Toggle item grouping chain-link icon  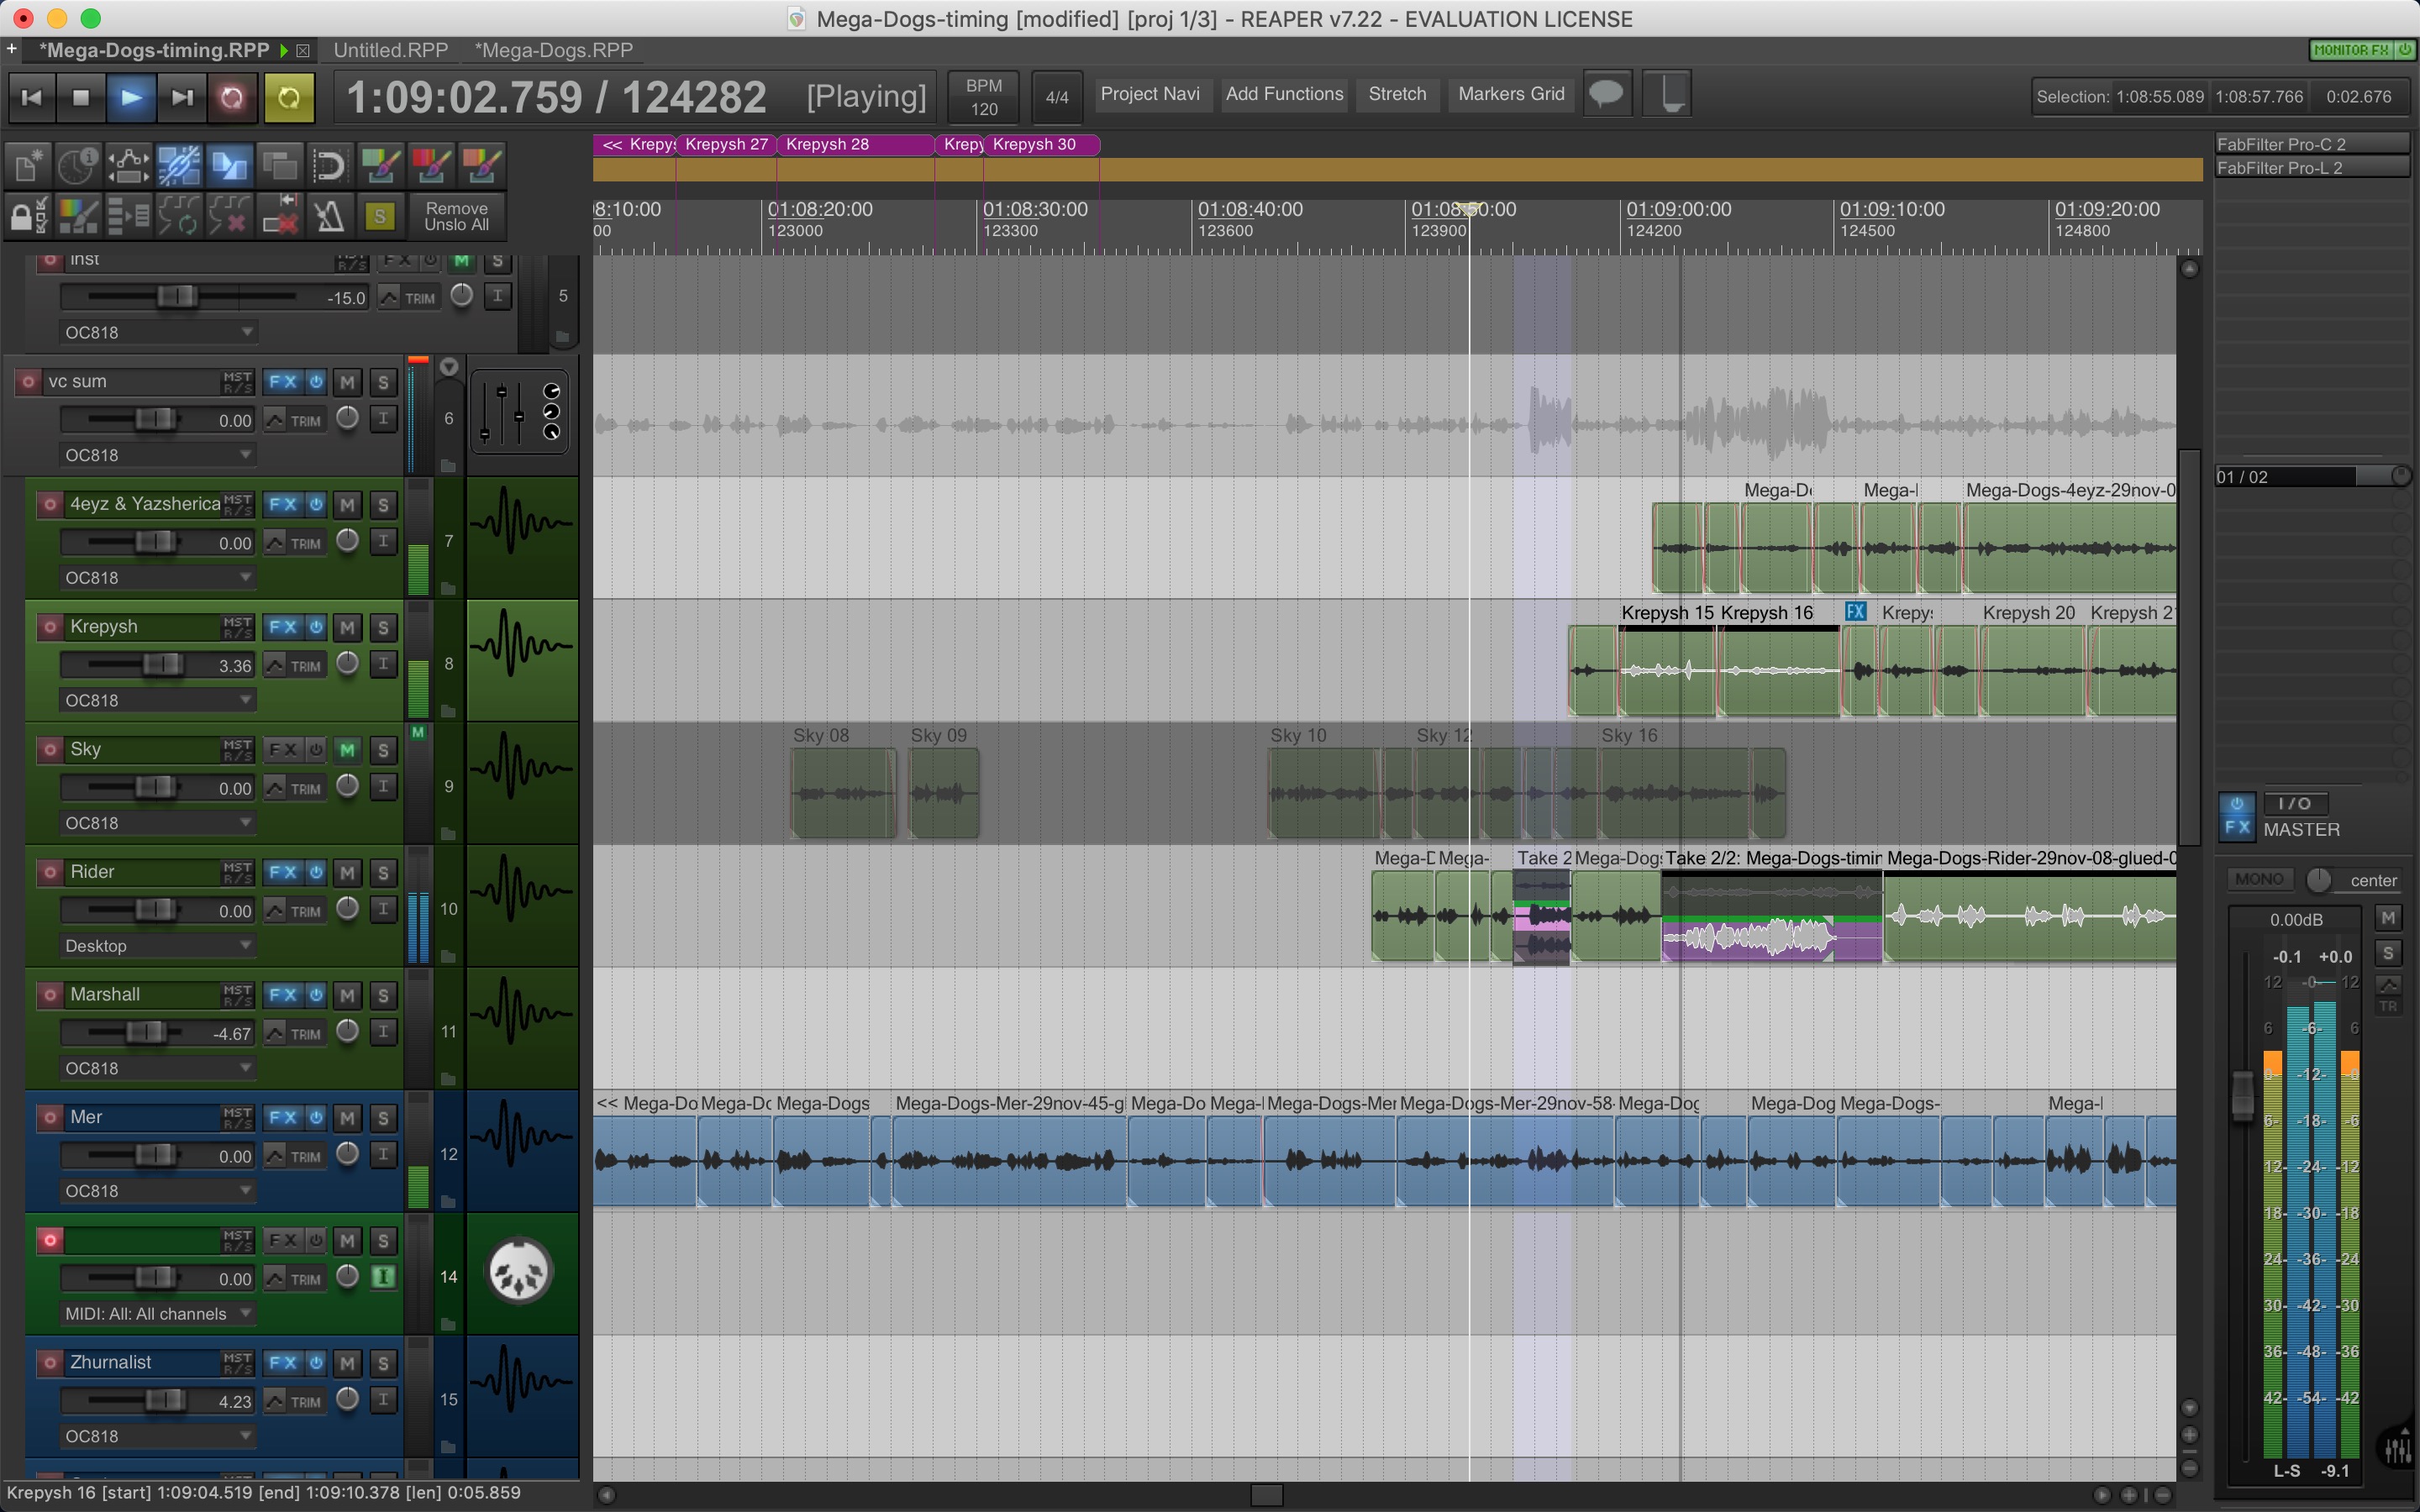click(x=179, y=165)
